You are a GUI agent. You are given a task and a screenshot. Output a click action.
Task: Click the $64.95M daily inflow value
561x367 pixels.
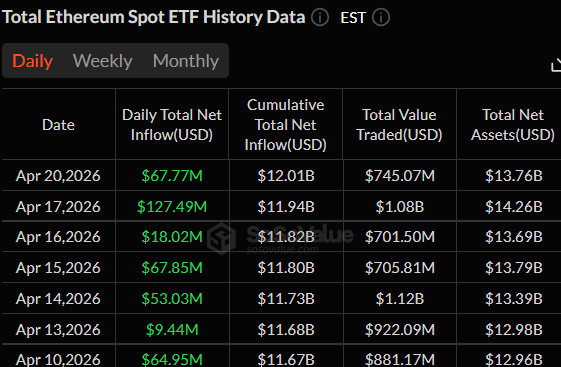[172, 359]
